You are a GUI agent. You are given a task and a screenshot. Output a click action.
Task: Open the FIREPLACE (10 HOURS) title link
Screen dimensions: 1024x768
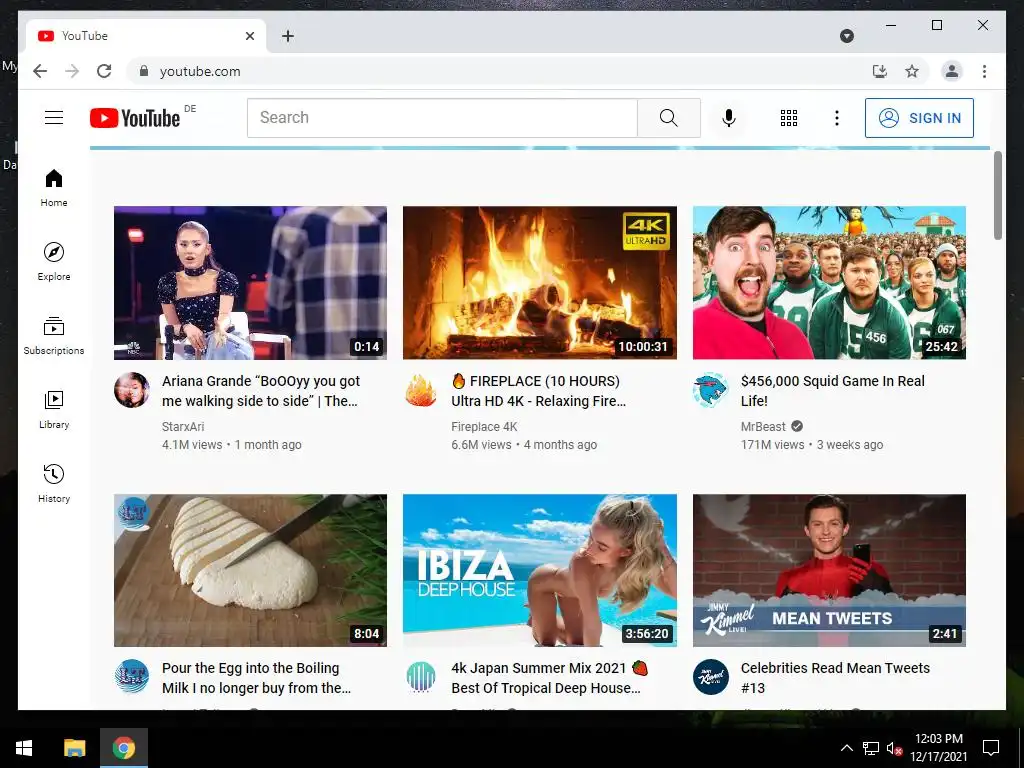tap(538, 391)
